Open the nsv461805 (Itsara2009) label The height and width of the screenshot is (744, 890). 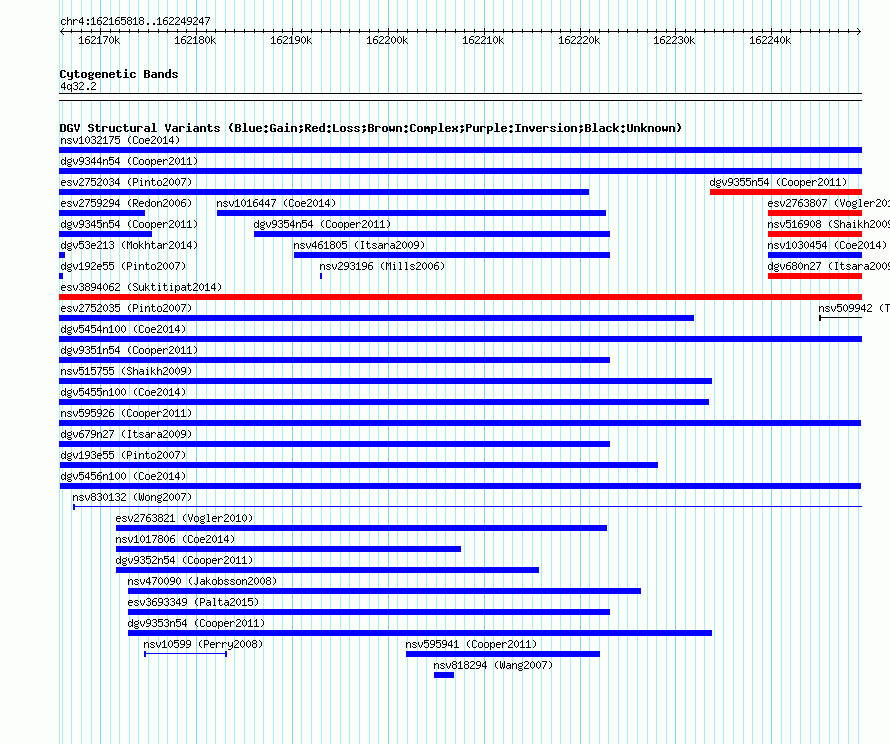(359, 245)
